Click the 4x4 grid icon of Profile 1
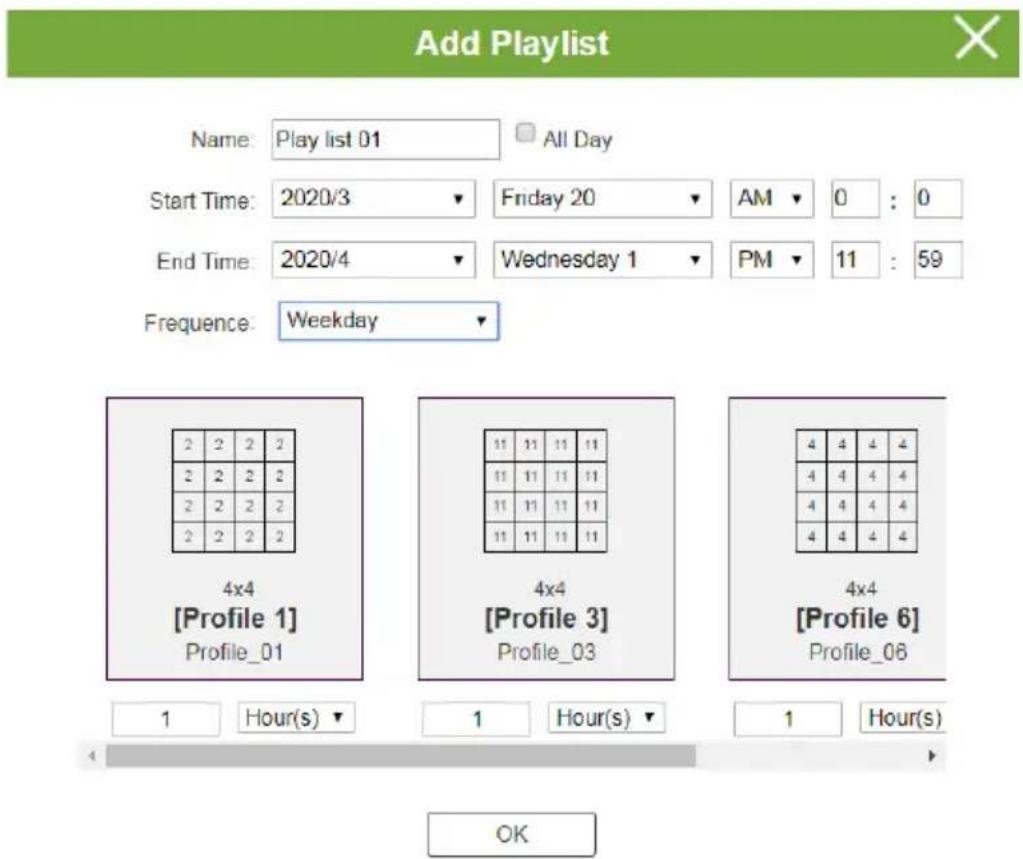1023x859 pixels. [234, 491]
